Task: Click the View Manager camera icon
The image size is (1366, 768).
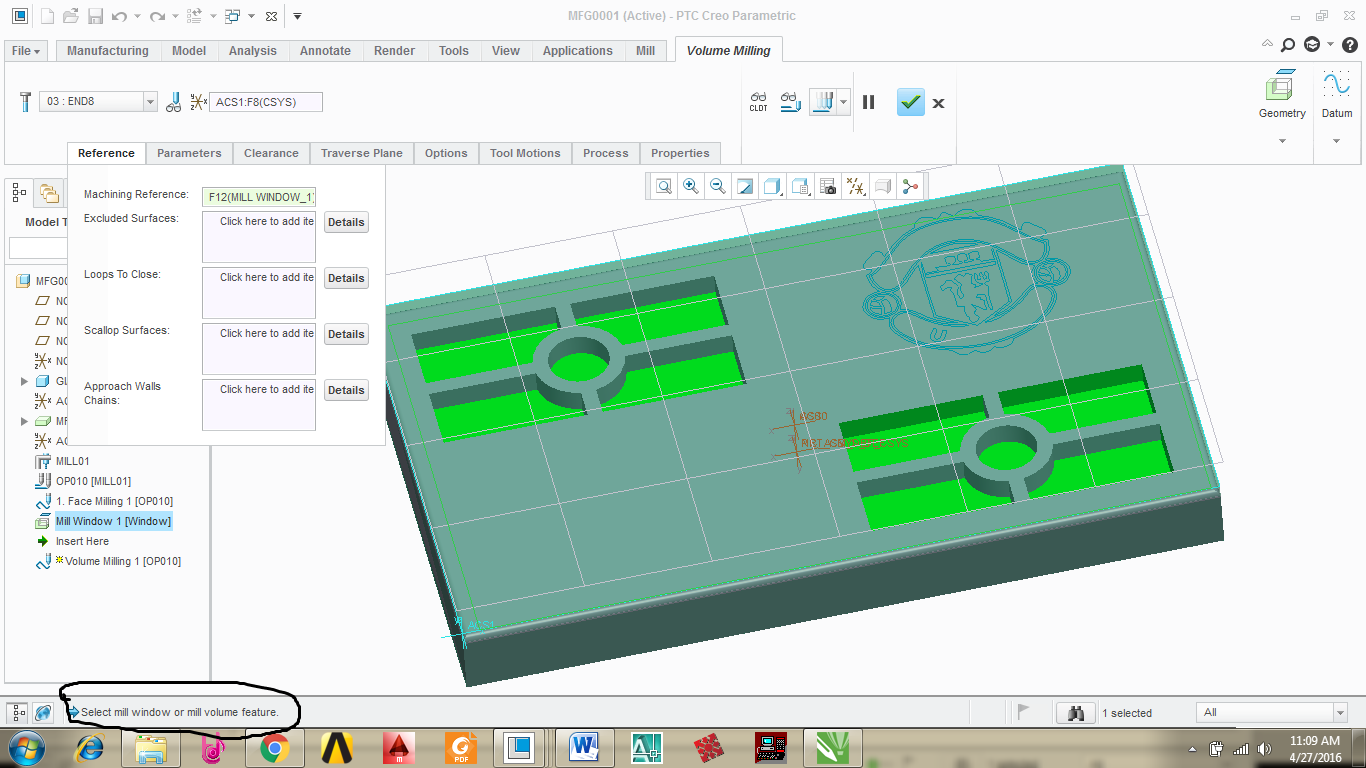Action: coord(827,186)
